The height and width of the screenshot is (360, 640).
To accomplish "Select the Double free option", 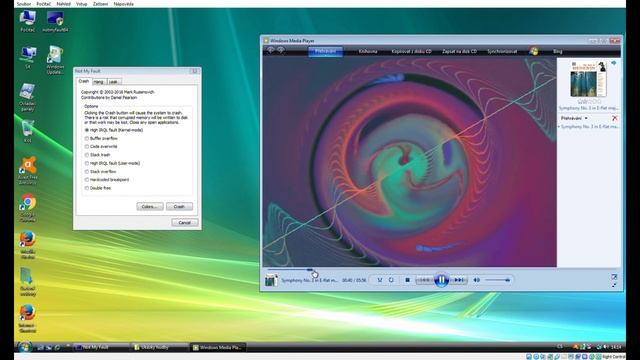I will [98, 188].
